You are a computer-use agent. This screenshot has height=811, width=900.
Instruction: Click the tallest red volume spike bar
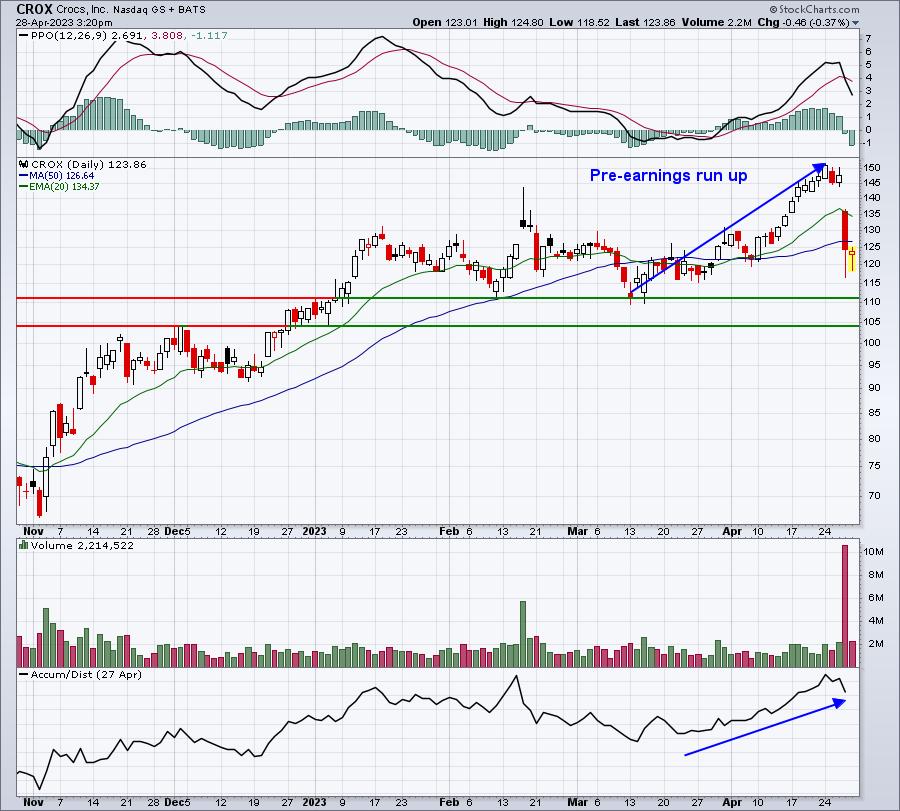844,606
